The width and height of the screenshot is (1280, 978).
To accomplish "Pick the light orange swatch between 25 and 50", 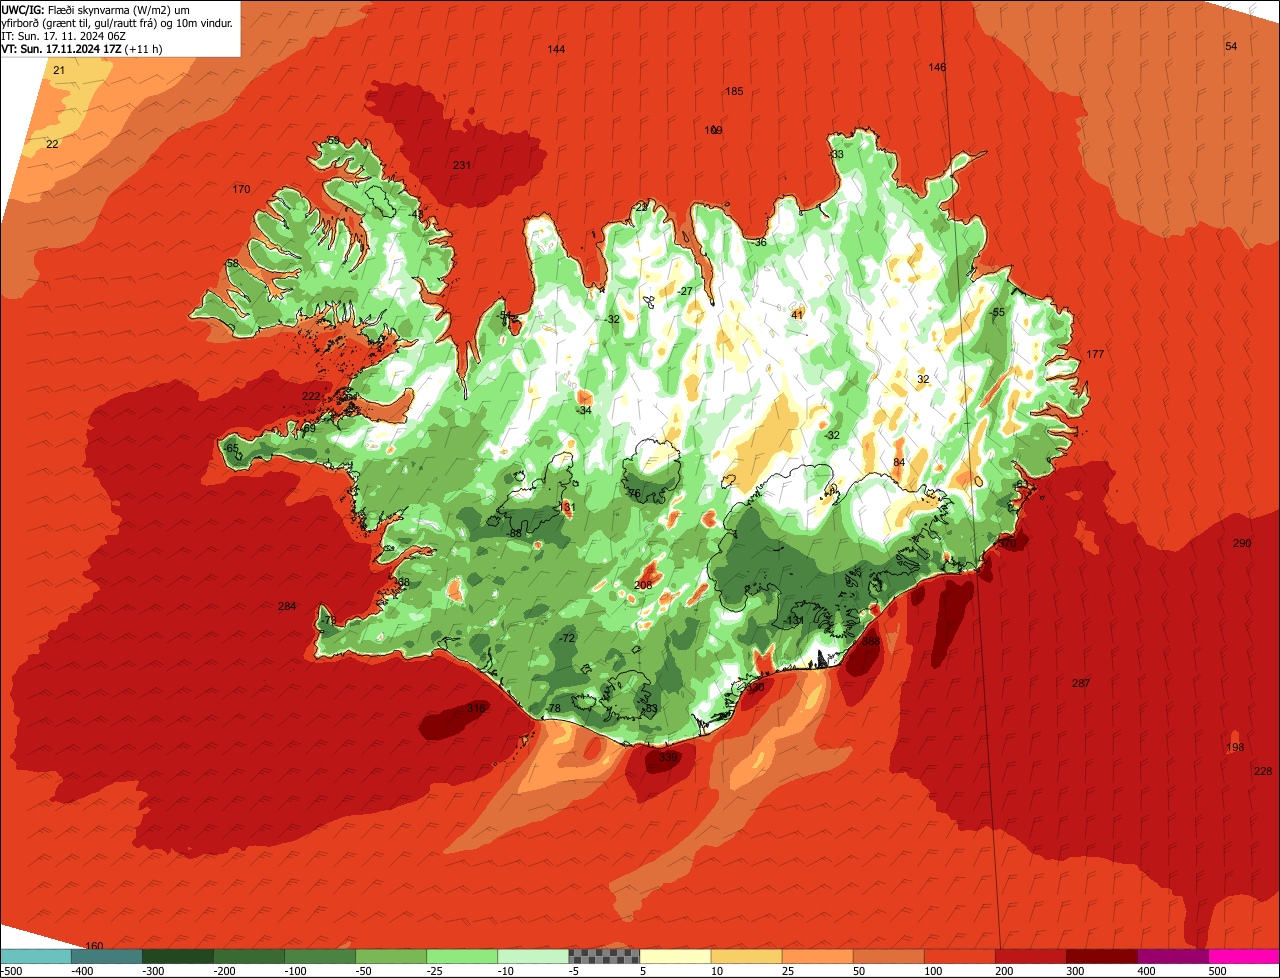I will [817, 956].
